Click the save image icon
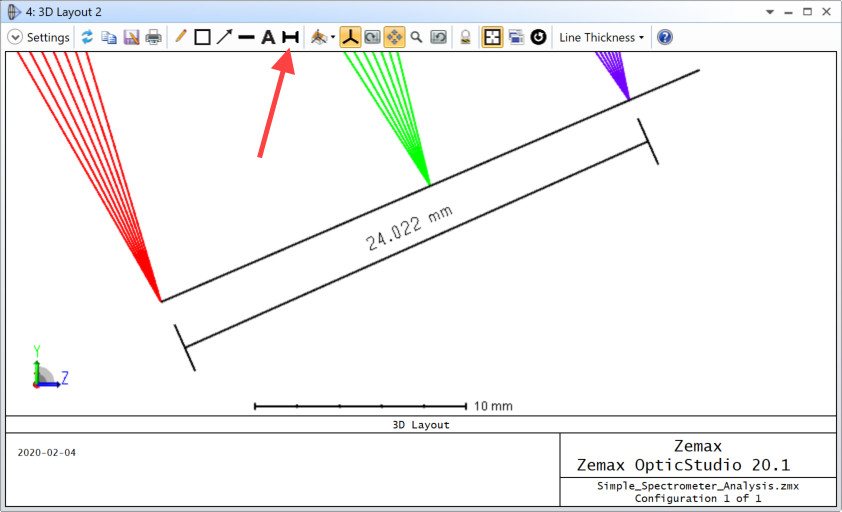842x512 pixels. tap(131, 37)
